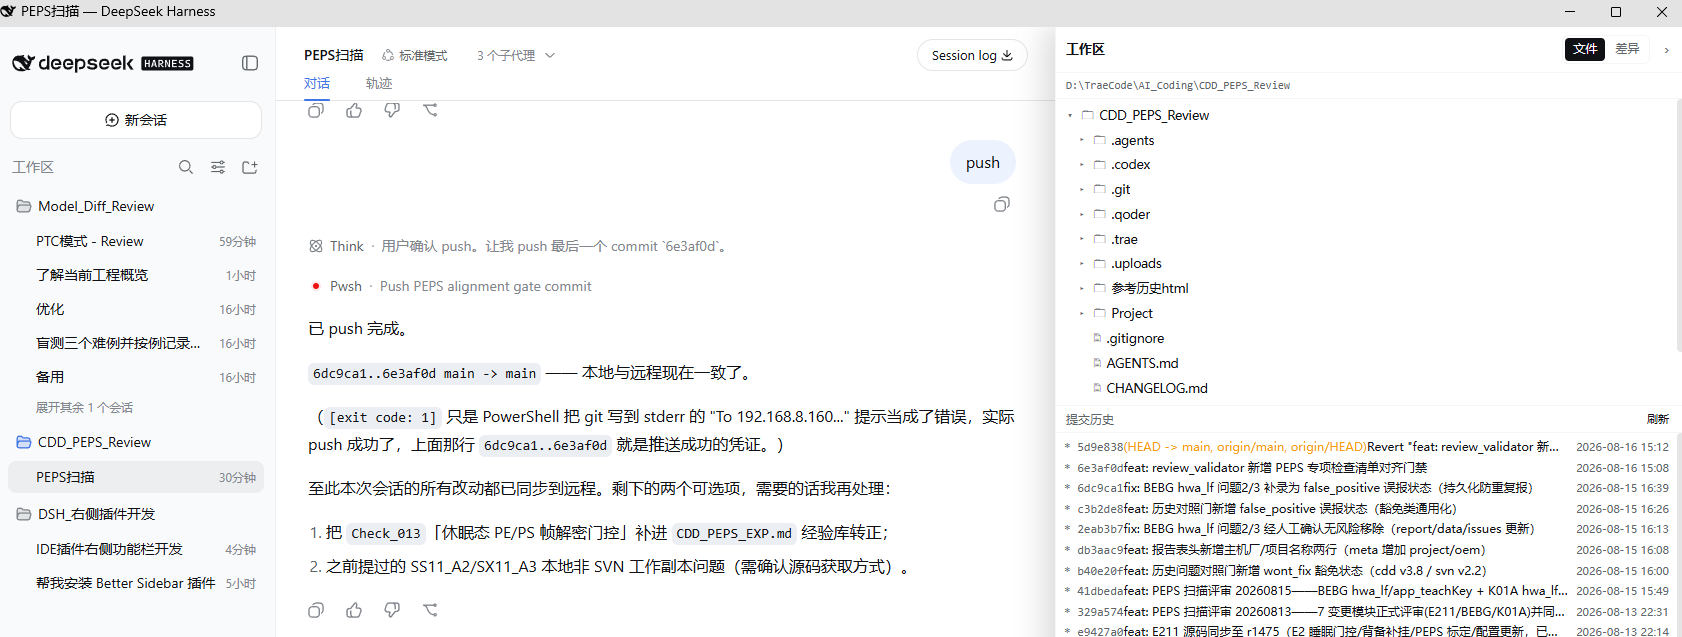Copy the 'push' user message

coord(1001,204)
